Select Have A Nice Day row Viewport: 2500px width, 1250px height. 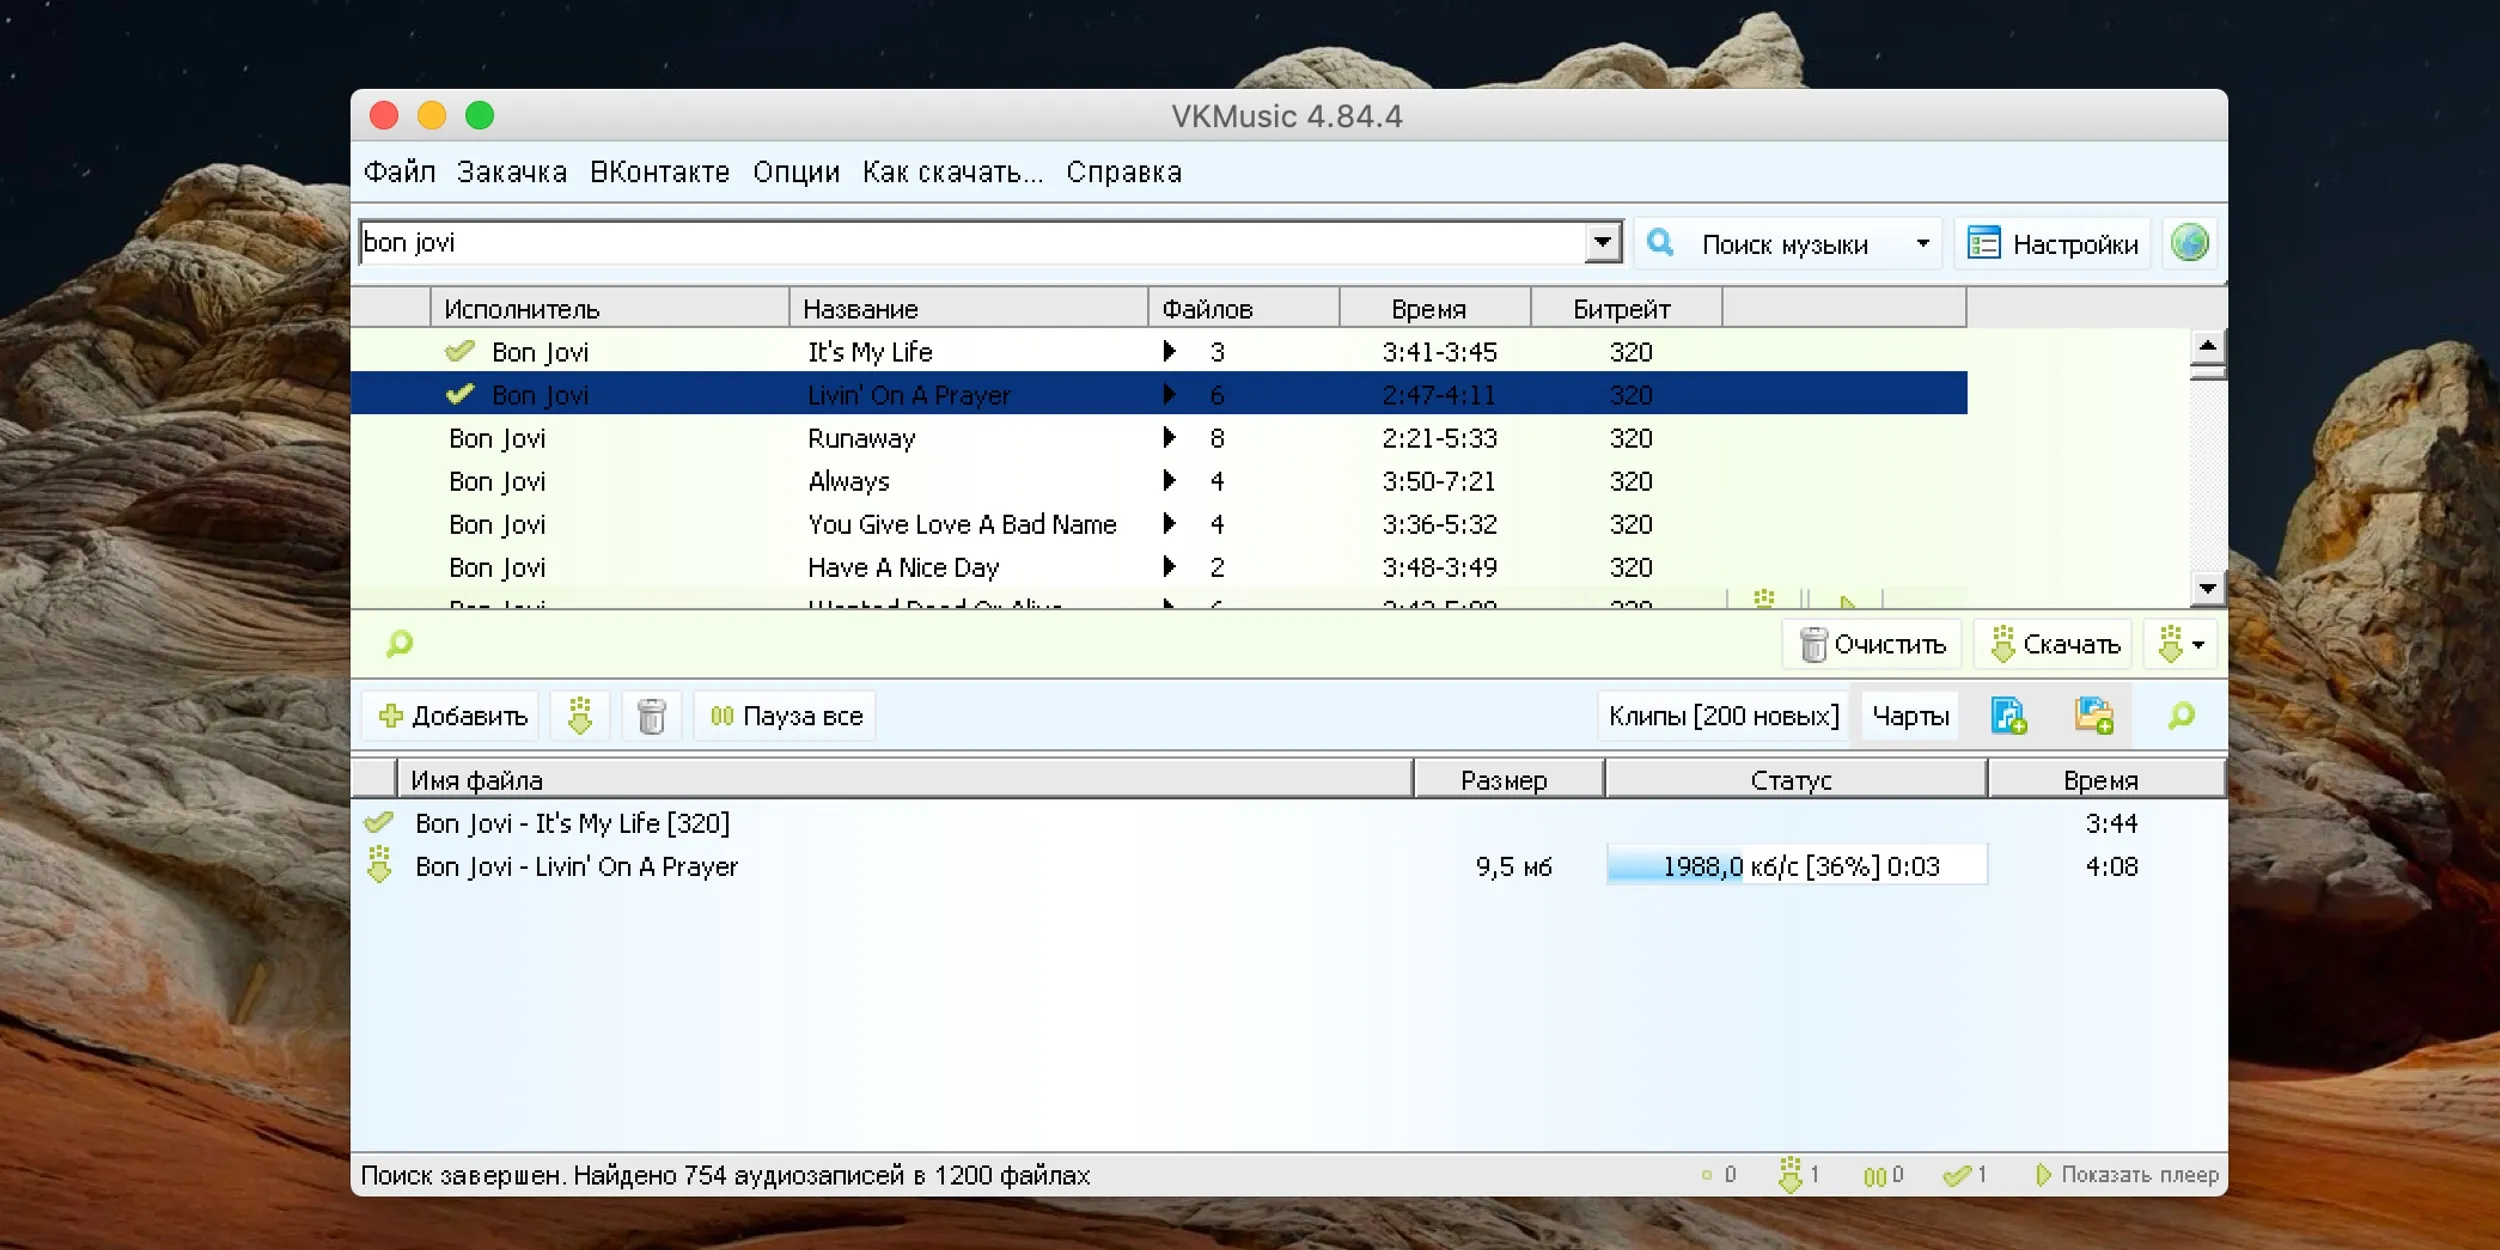[1158, 567]
